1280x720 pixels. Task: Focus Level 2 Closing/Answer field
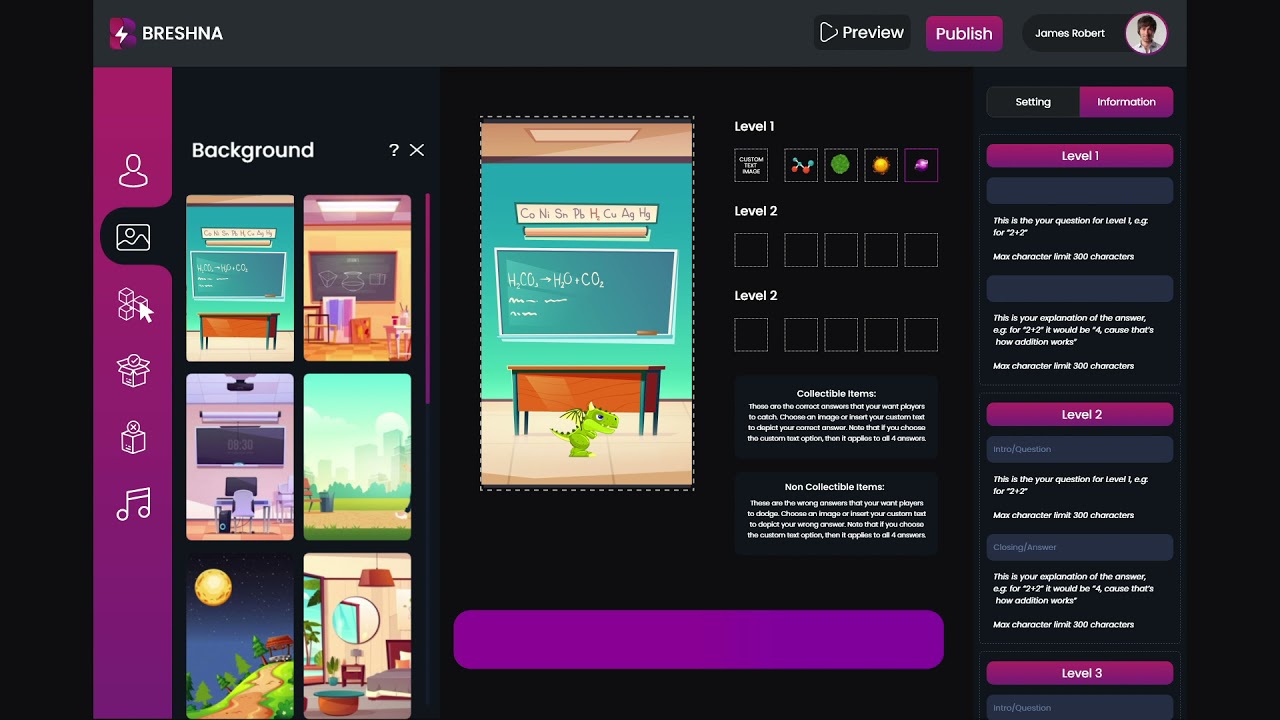click(x=1080, y=547)
